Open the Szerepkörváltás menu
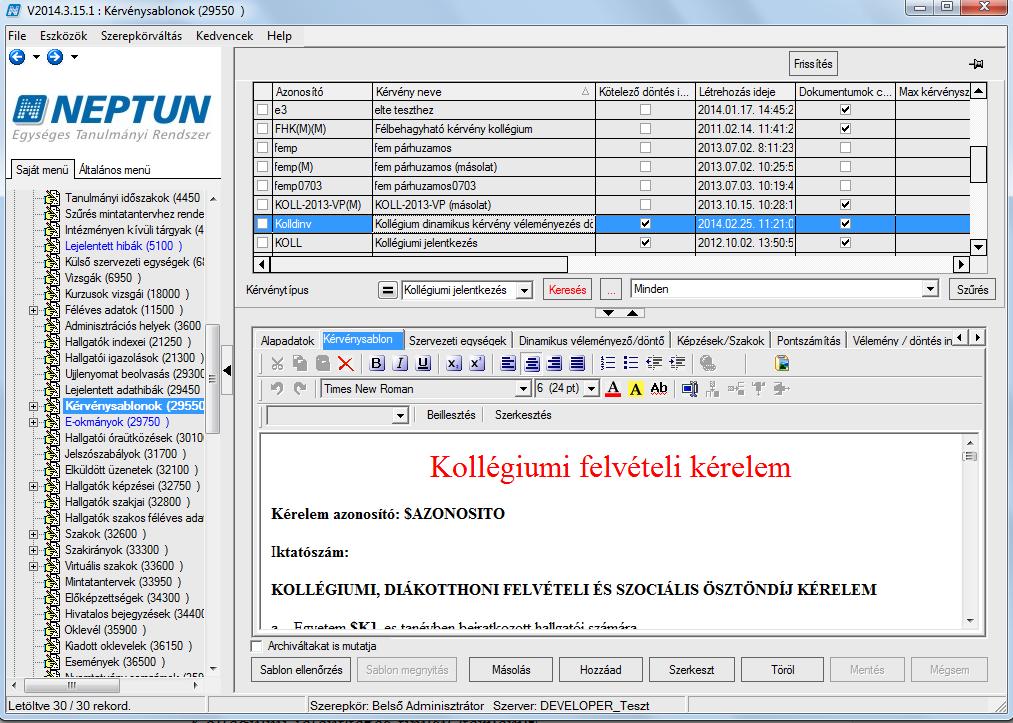This screenshot has height=723, width=1013. (141, 36)
